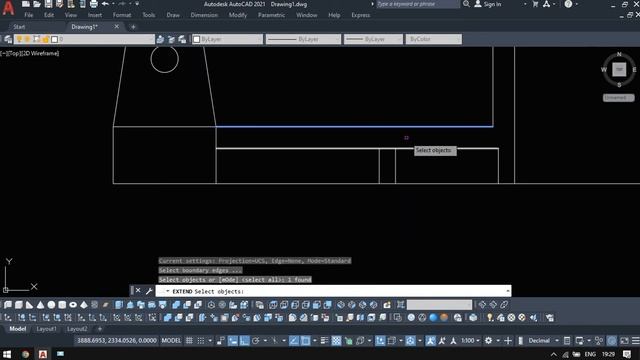Click the Layer States Manager icon
Screen dimensions: 640x360
[182, 39]
